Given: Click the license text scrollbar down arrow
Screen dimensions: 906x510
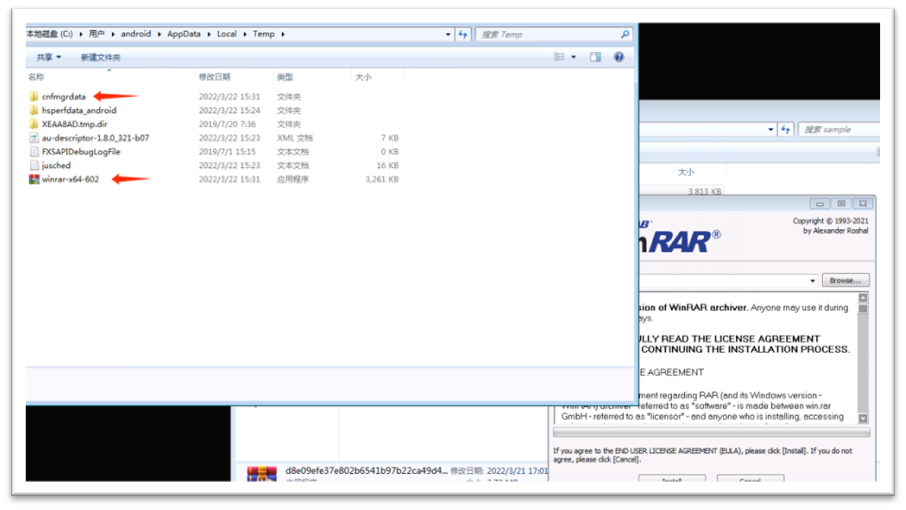Looking at the screenshot, I should 863,419.
